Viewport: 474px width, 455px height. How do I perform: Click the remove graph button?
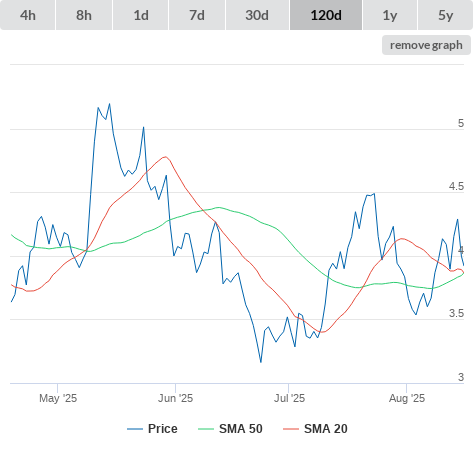pyautogui.click(x=426, y=45)
